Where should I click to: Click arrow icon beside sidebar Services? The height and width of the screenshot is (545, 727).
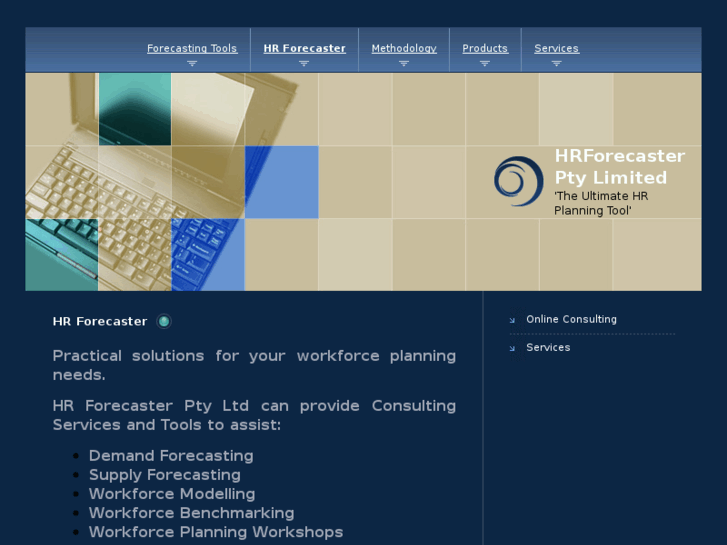tap(512, 348)
